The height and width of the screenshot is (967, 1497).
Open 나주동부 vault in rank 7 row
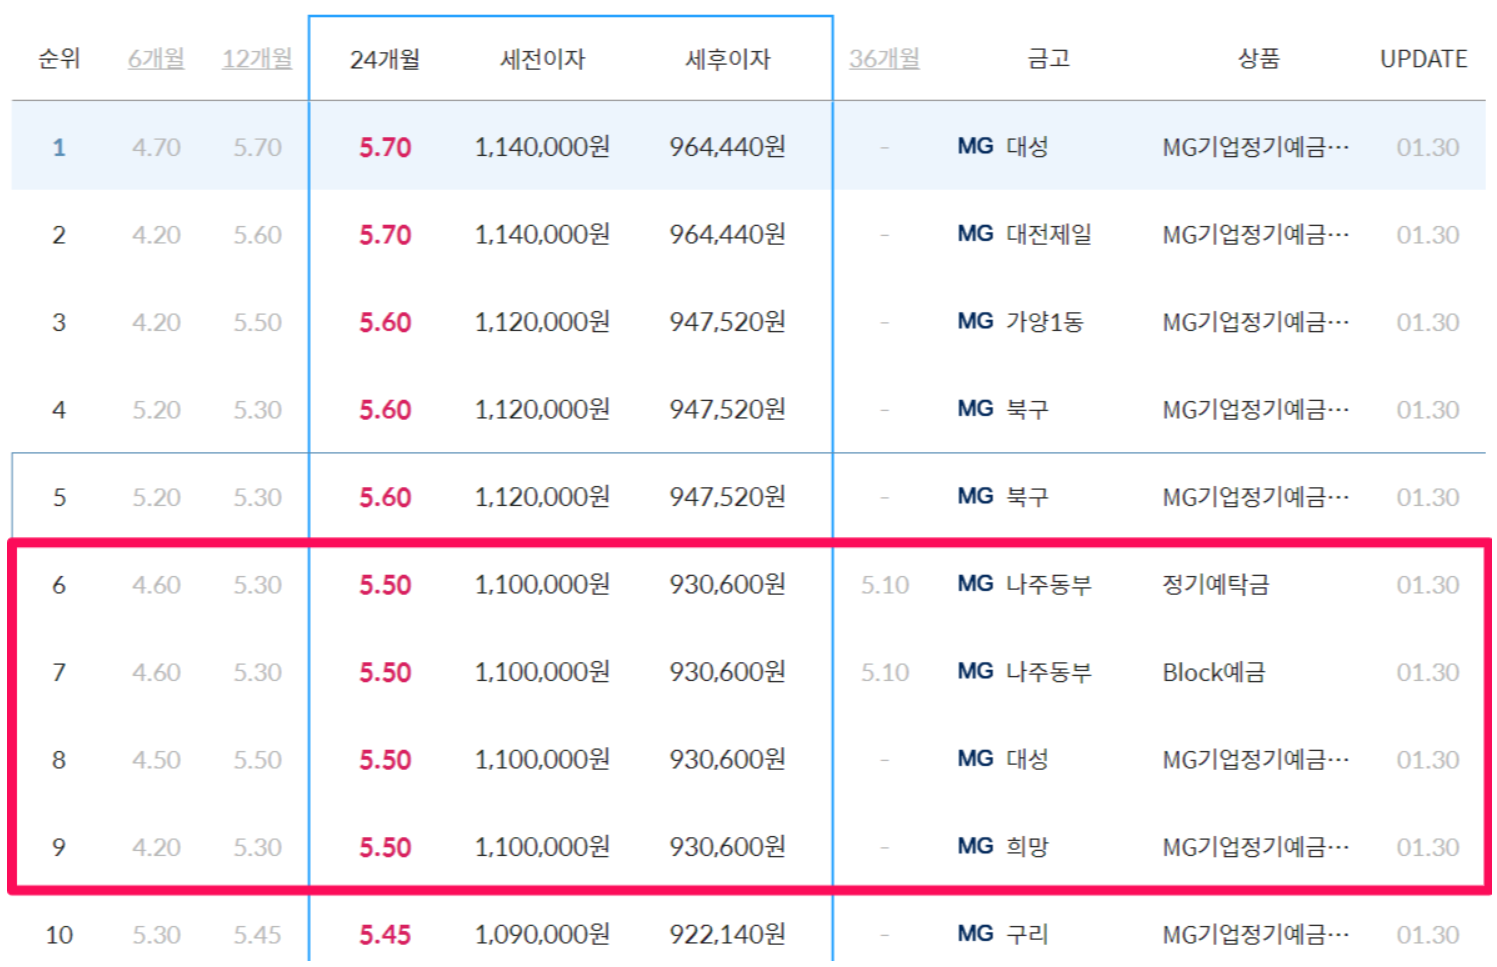pos(1049,672)
